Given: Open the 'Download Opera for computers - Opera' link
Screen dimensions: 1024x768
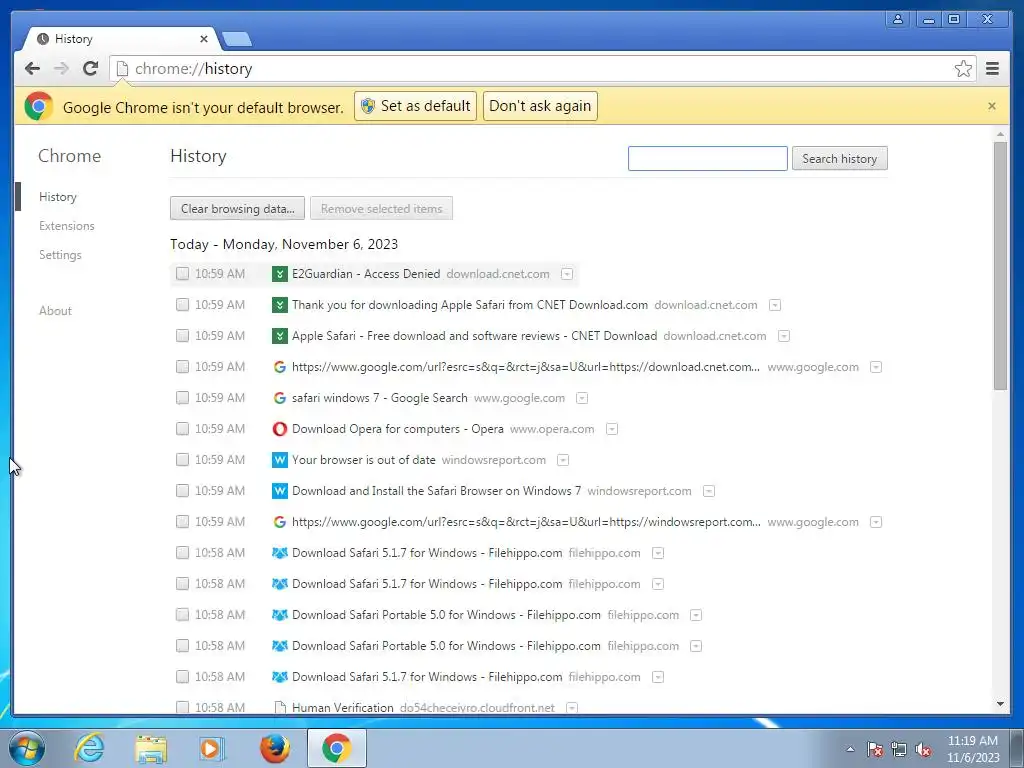Looking at the screenshot, I should click(x=398, y=429).
